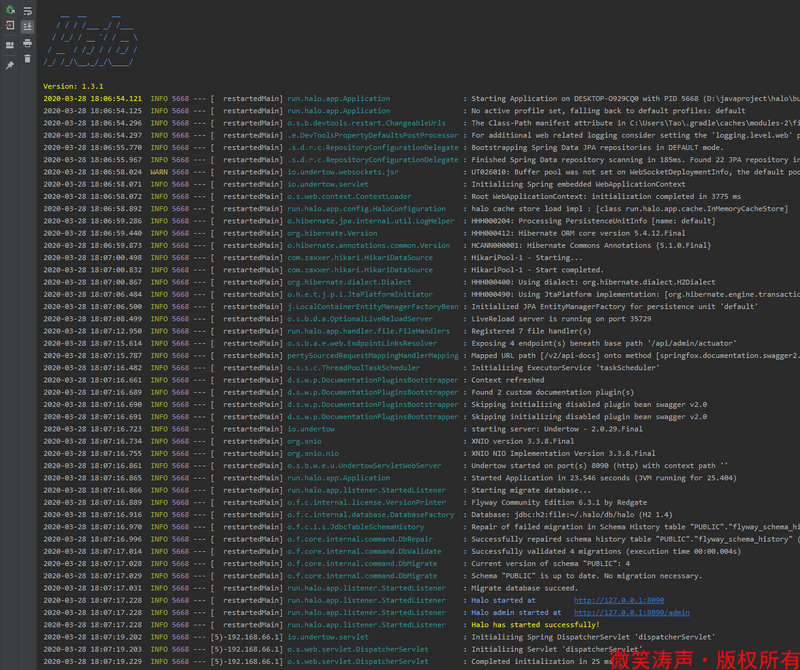Click 'Migrate database succeed.' message
This screenshot has width=800, height=670.
click(524, 588)
